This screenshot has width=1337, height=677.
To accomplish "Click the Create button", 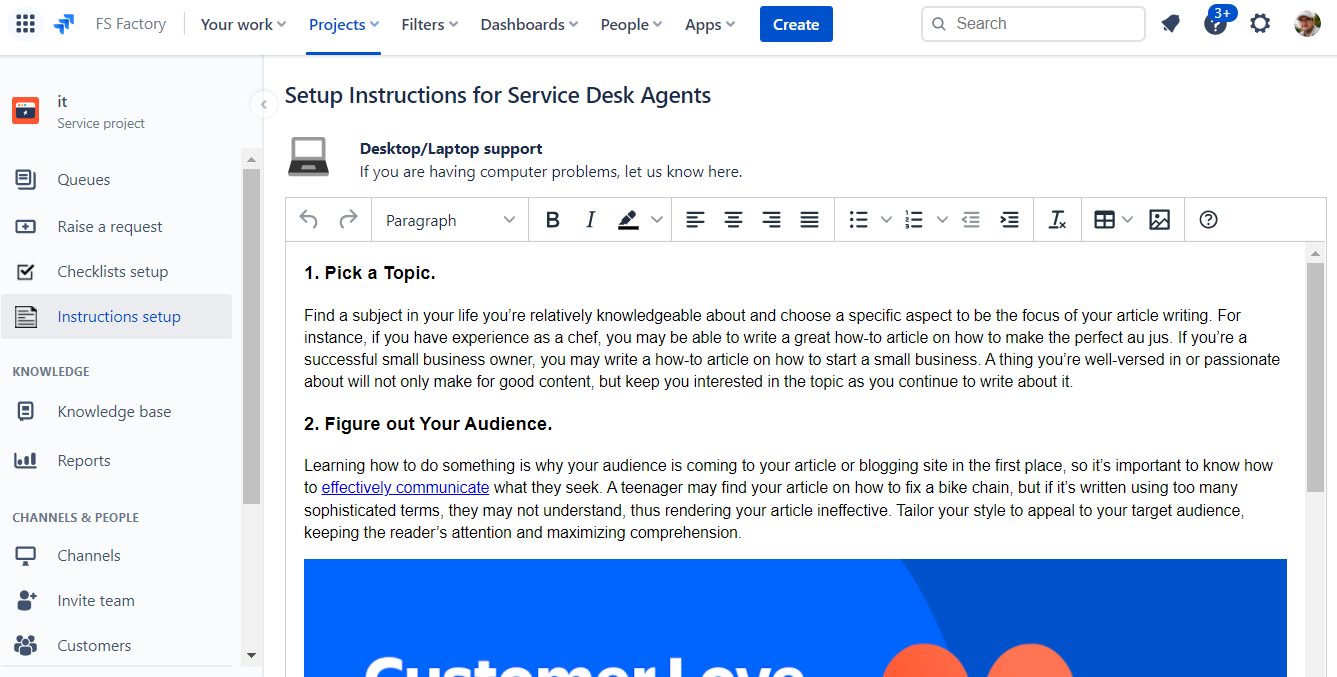I will 796,24.
